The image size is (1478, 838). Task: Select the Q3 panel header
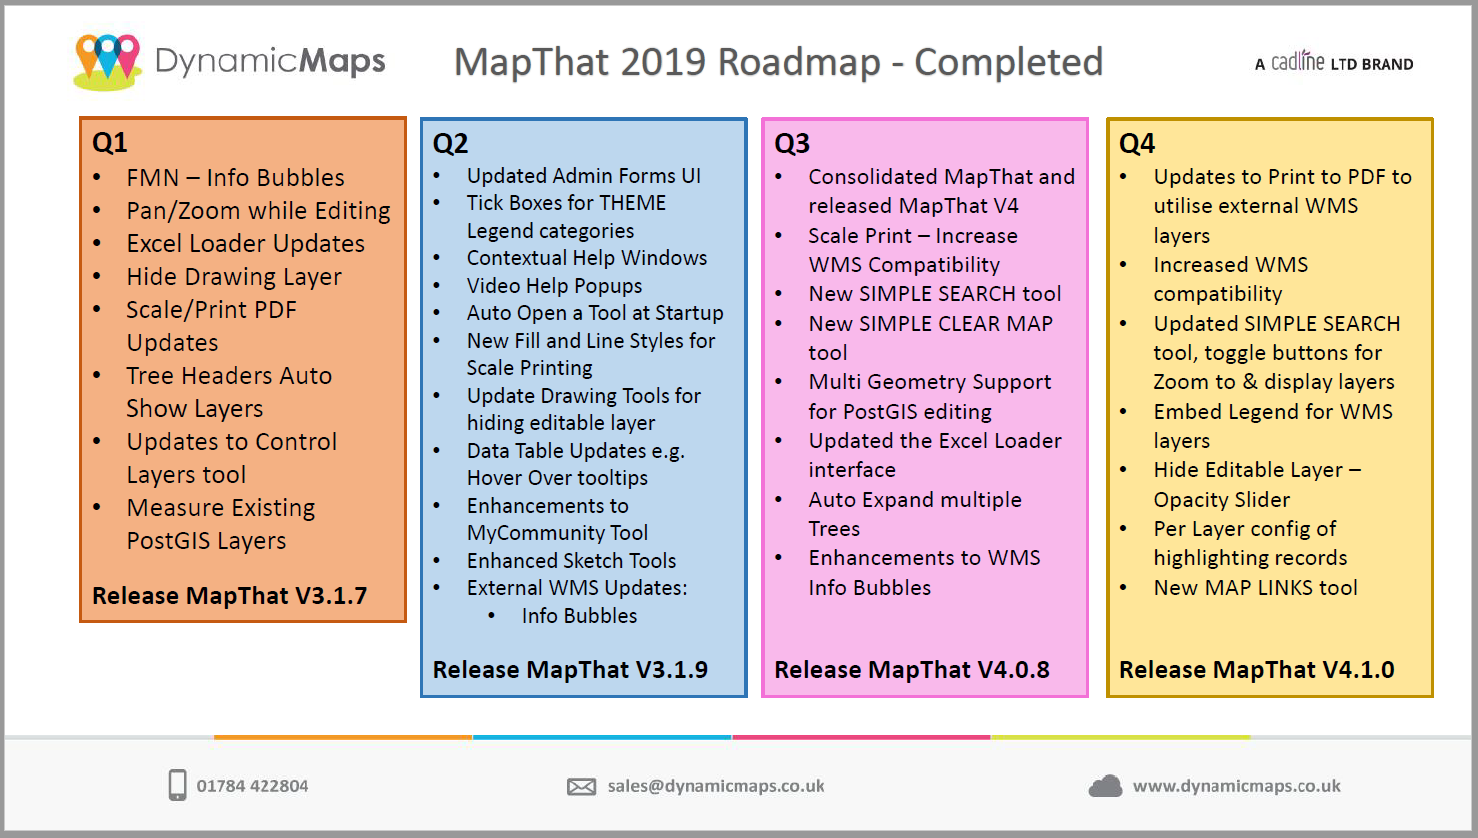point(792,142)
